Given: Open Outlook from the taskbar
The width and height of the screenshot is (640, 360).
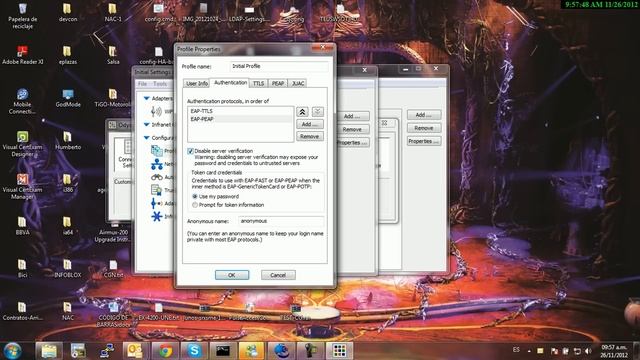Looking at the screenshot, I should pyautogui.click(x=136, y=351).
